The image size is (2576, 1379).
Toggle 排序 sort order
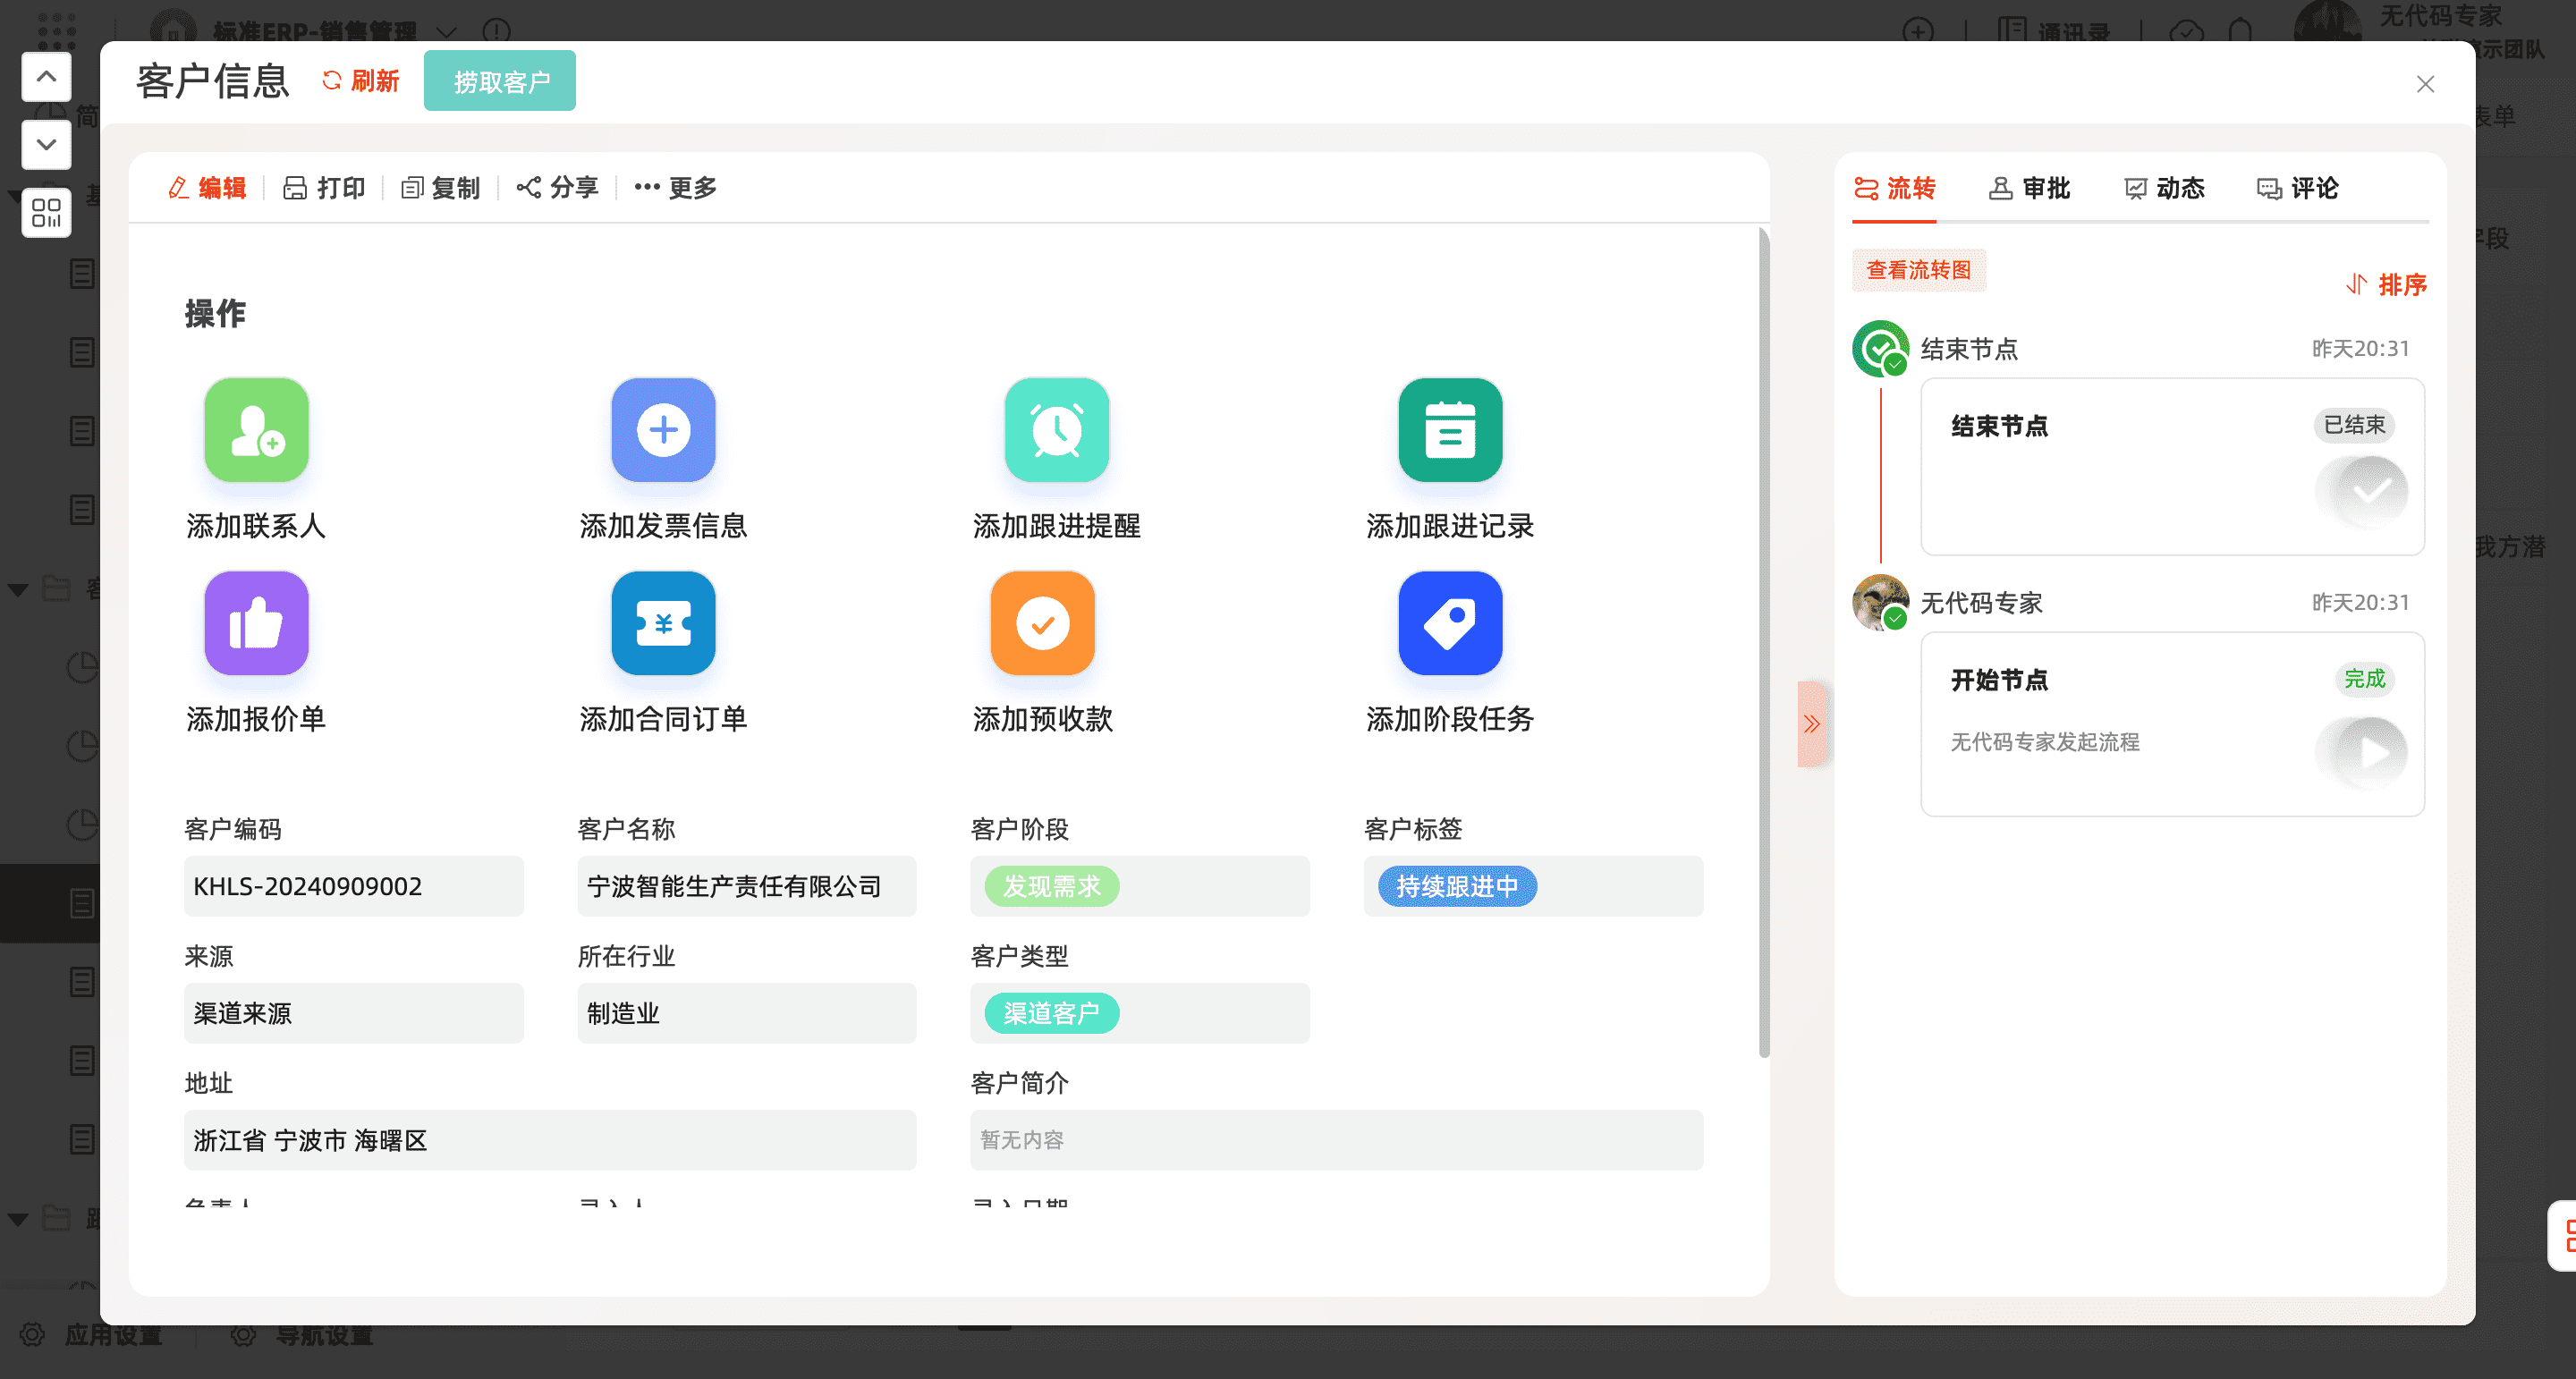coord(2386,285)
